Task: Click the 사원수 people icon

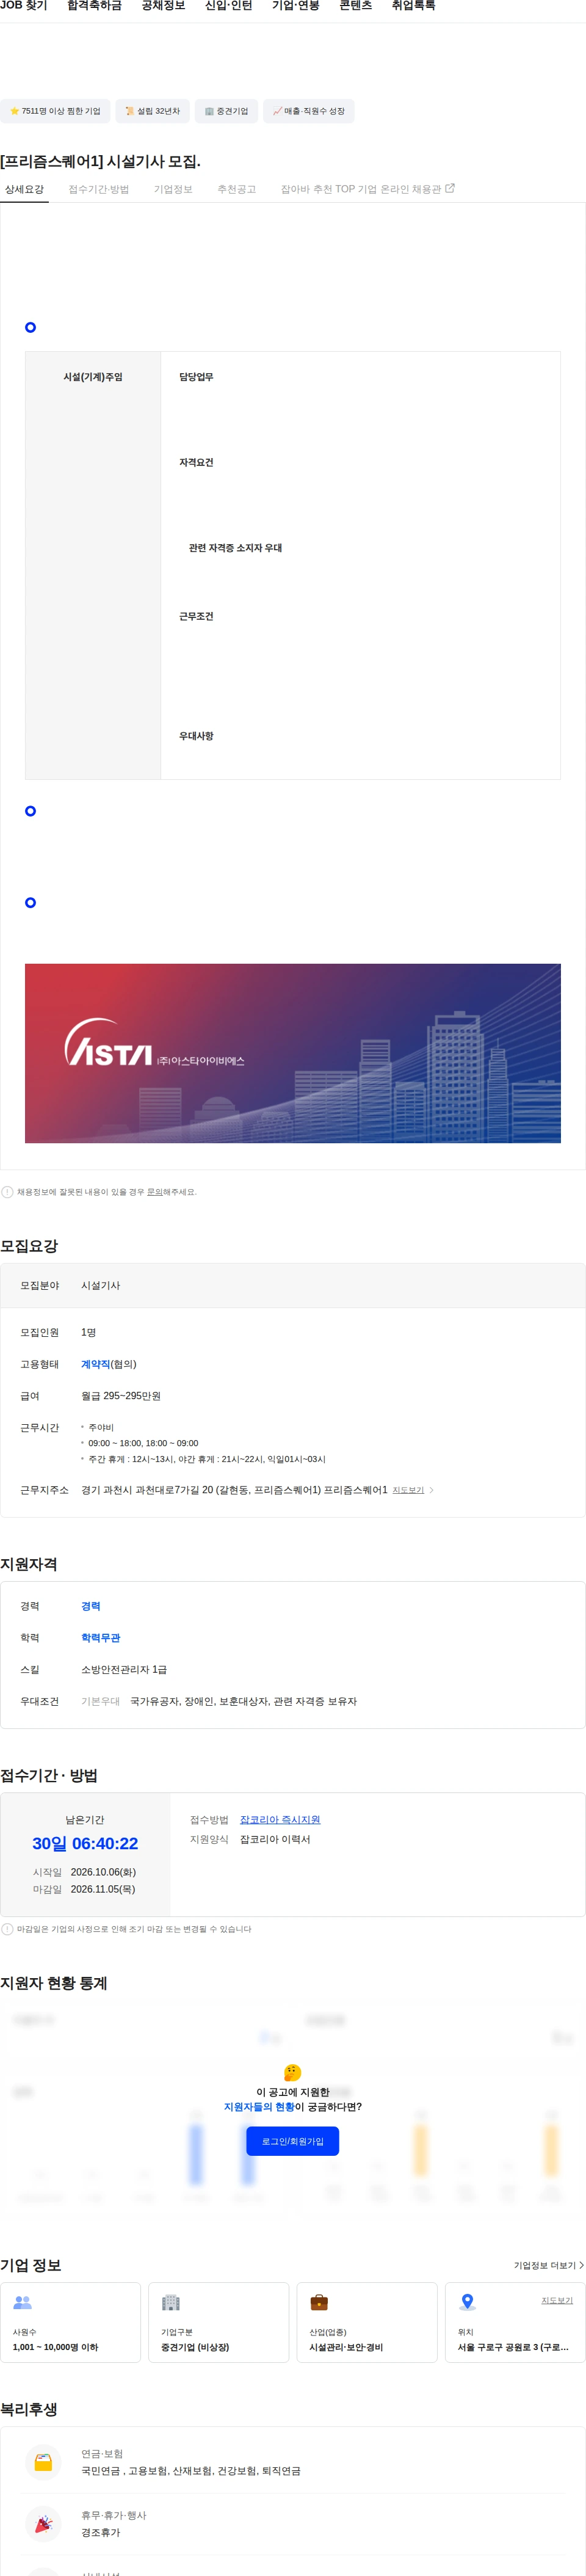Action: pyautogui.click(x=22, y=2302)
